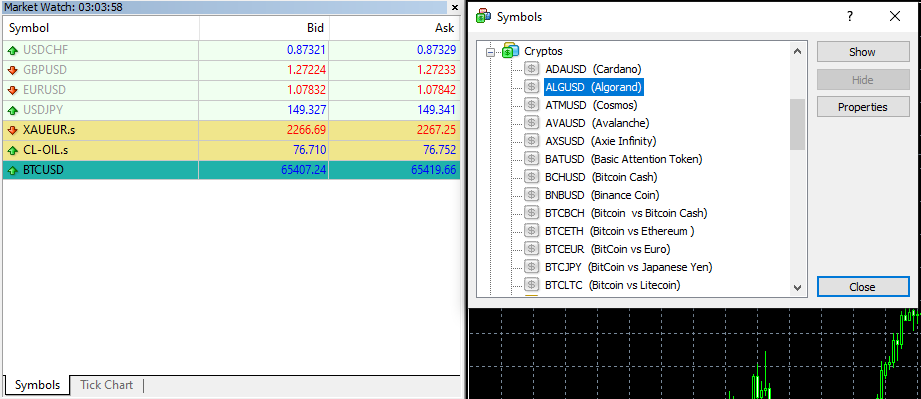The width and height of the screenshot is (921, 399).
Task: Click the Show button
Action: [862, 52]
